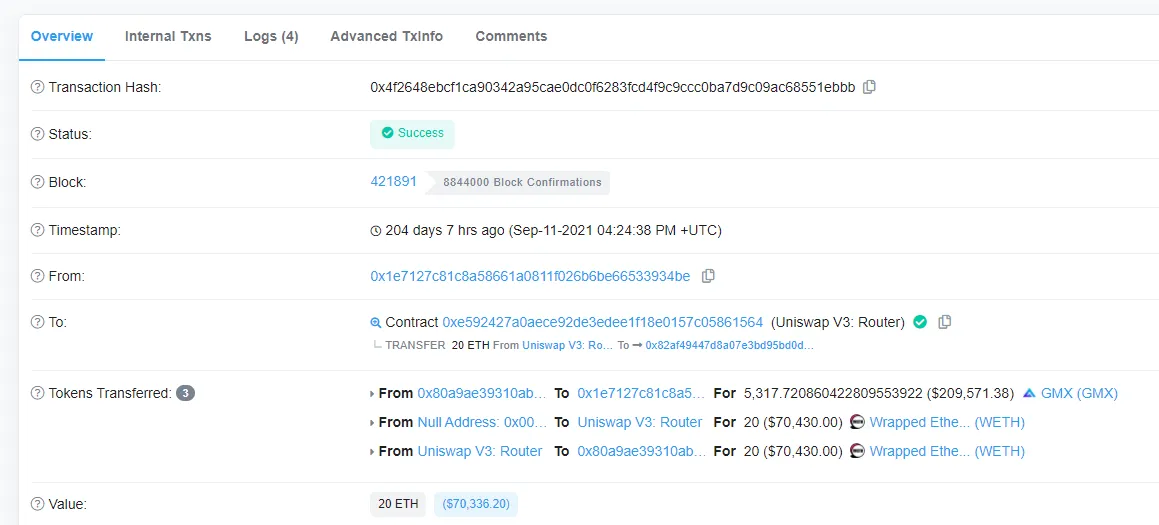Open the Advanced TxInfo tab
Viewport: 1159px width, 525px height.
coord(387,36)
